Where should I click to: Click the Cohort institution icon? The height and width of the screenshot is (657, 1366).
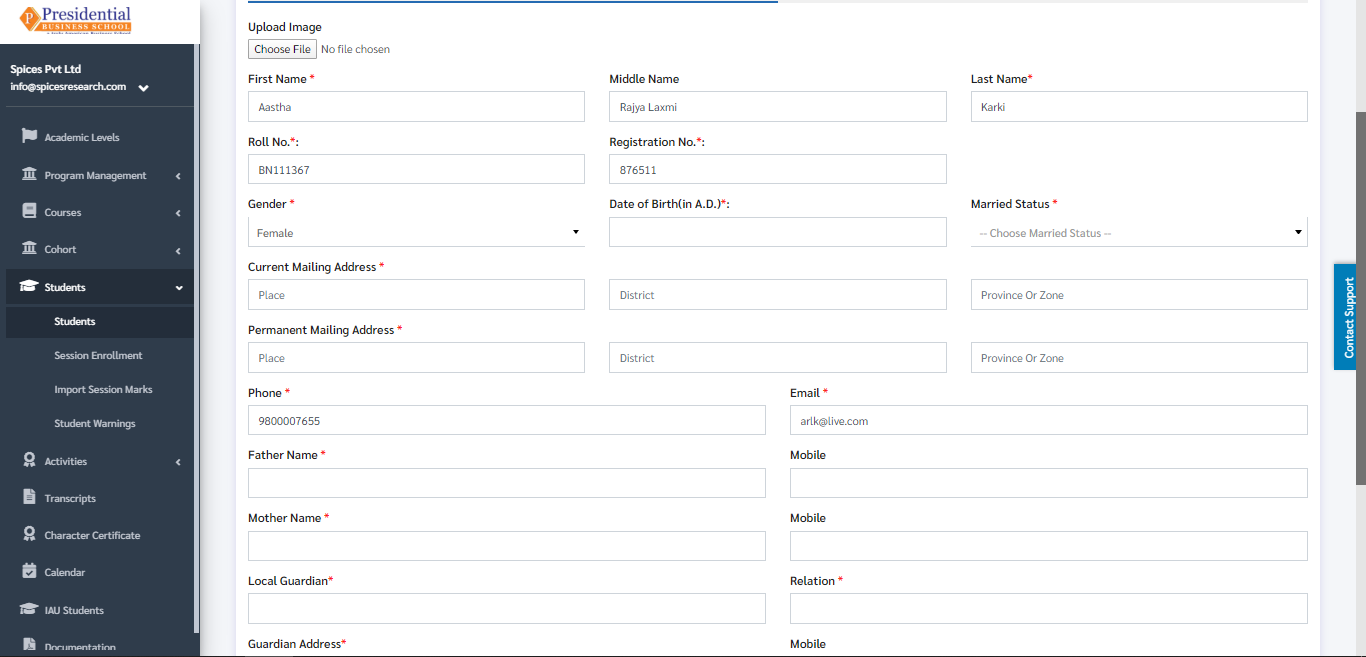(x=29, y=248)
